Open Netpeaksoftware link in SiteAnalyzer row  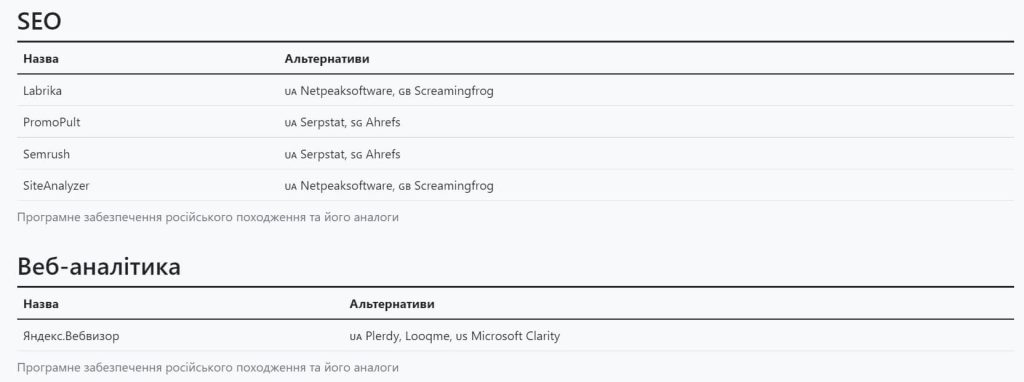pyautogui.click(x=346, y=186)
